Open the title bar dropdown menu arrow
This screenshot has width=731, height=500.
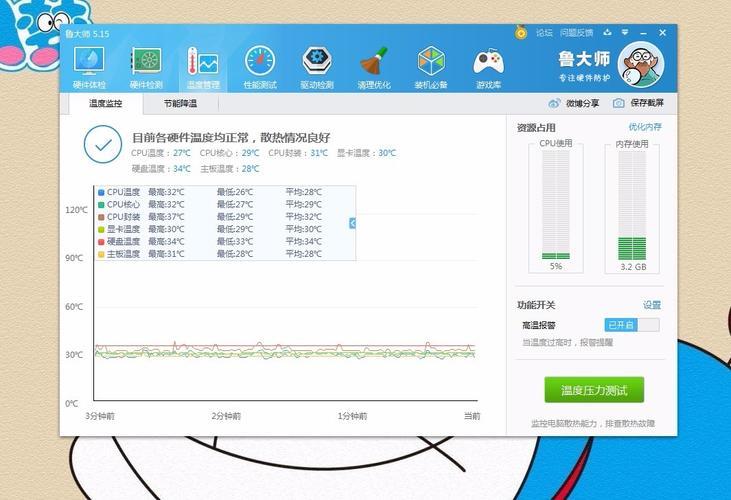coord(625,32)
